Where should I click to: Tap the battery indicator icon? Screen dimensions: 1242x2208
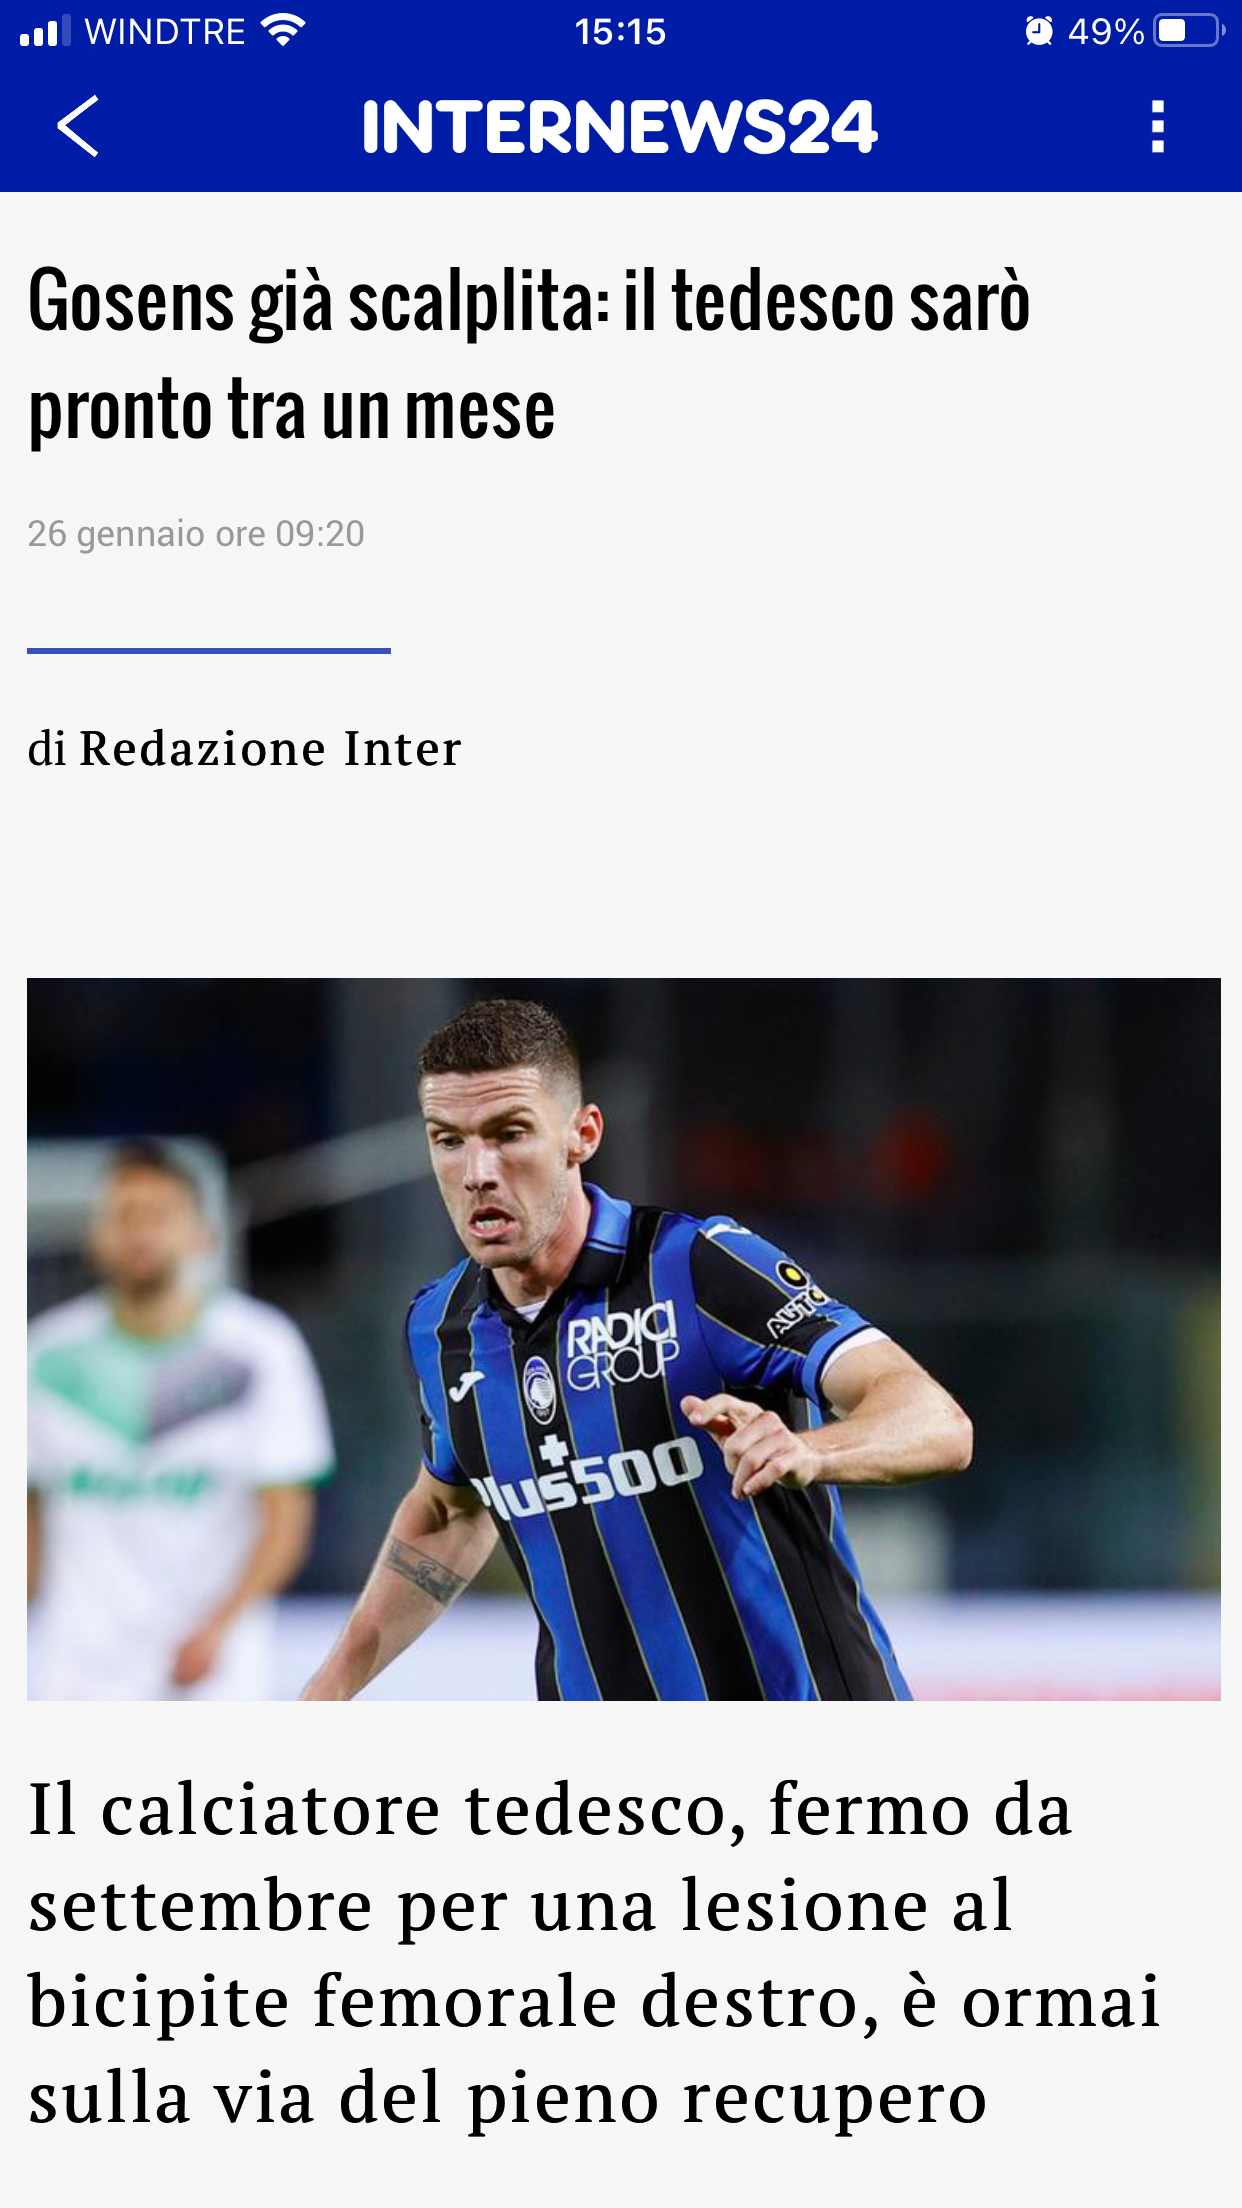[1189, 31]
